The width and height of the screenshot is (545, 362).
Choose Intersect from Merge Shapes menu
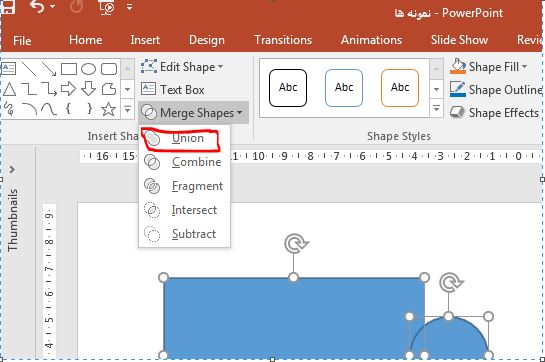(184, 210)
